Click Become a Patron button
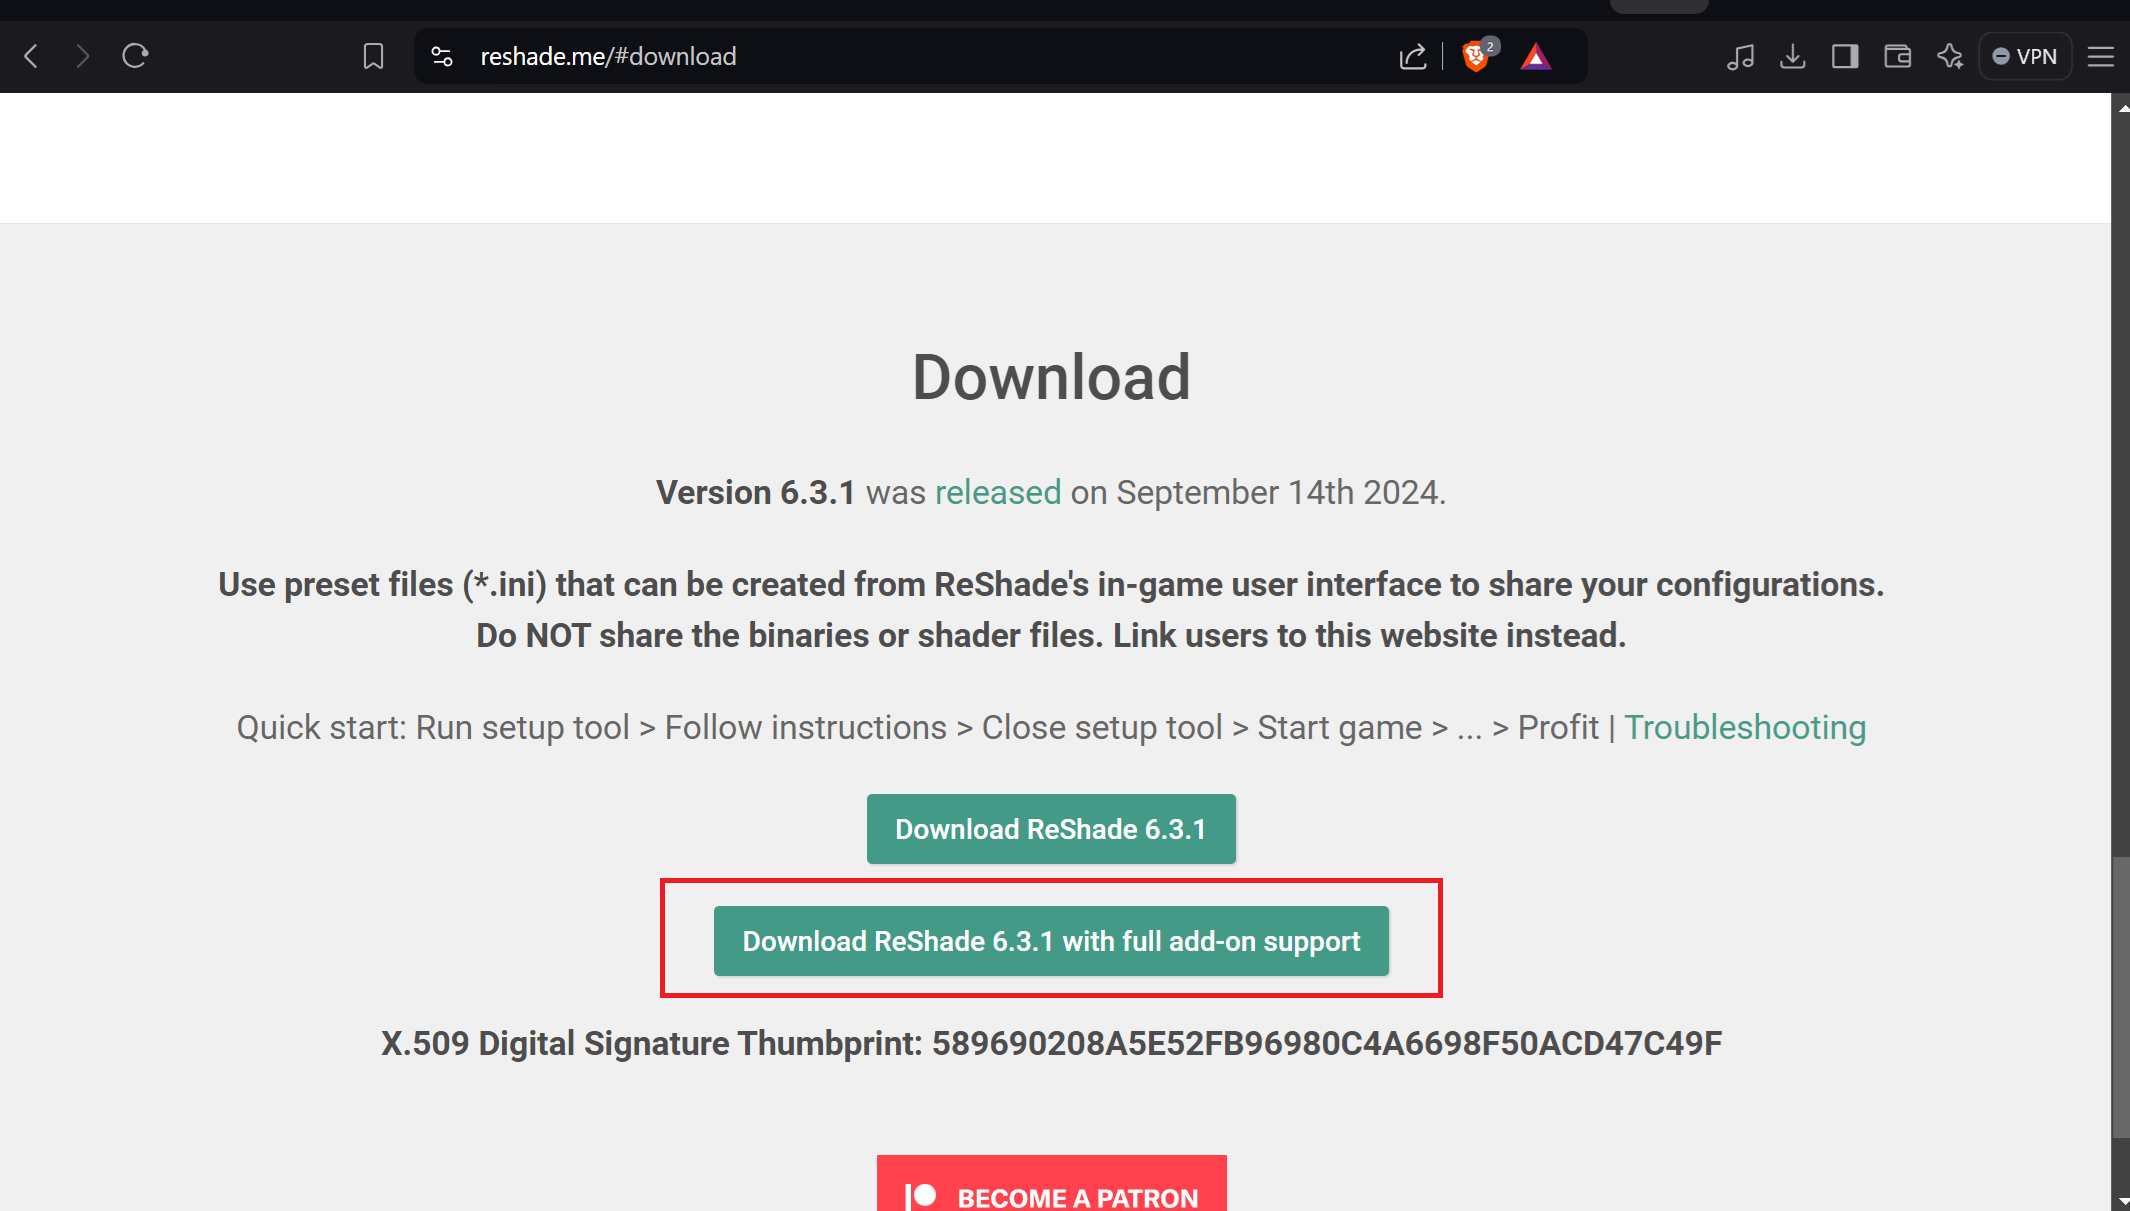 (x=1051, y=1184)
